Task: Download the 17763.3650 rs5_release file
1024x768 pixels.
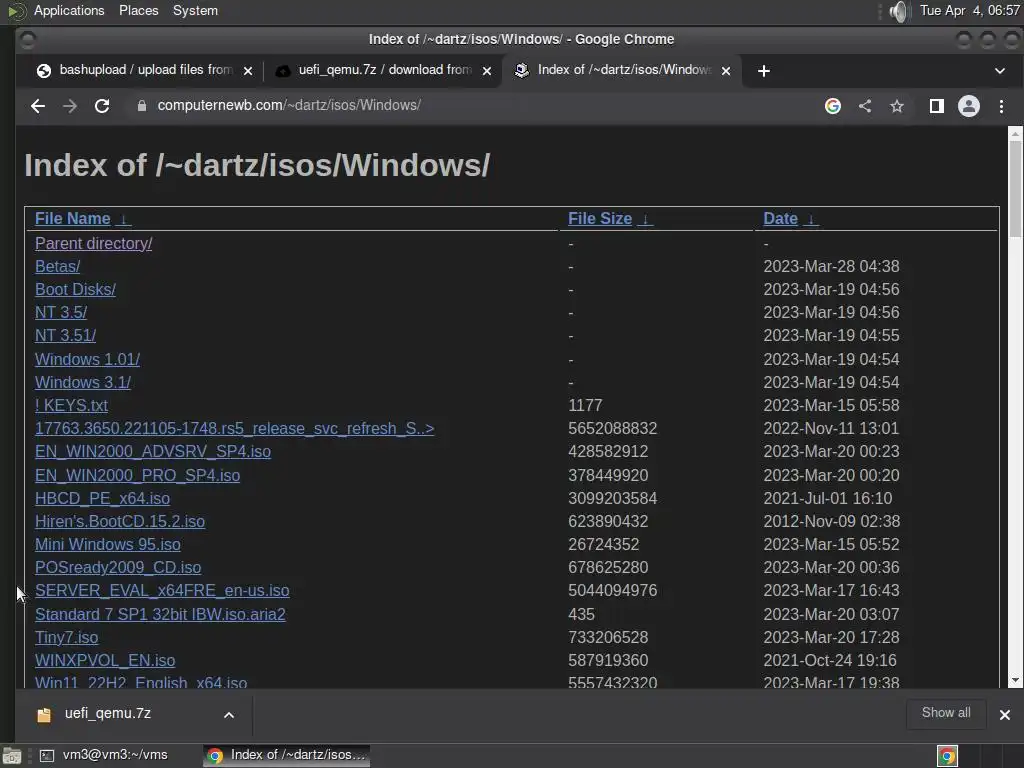Action: point(234,428)
